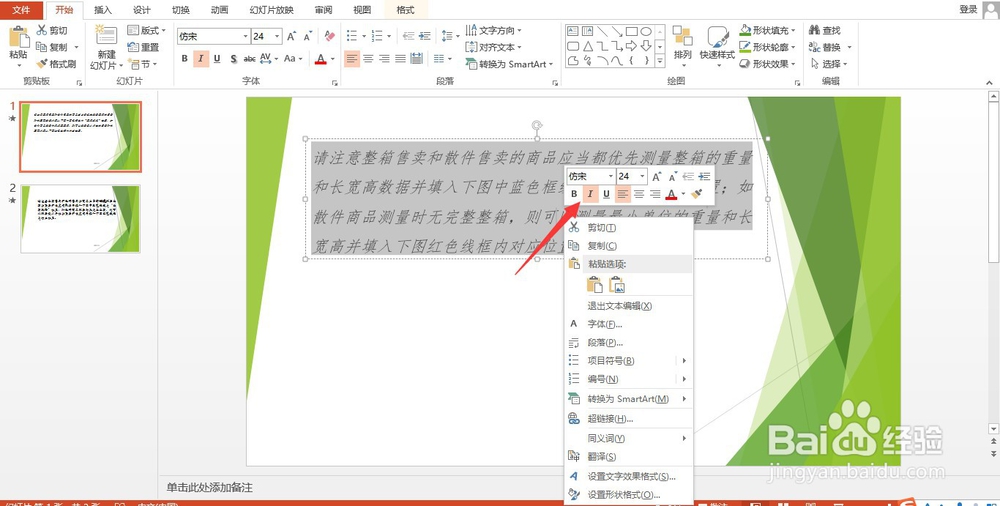Clear all formatting with the ribbon eraser icon

coord(329,36)
